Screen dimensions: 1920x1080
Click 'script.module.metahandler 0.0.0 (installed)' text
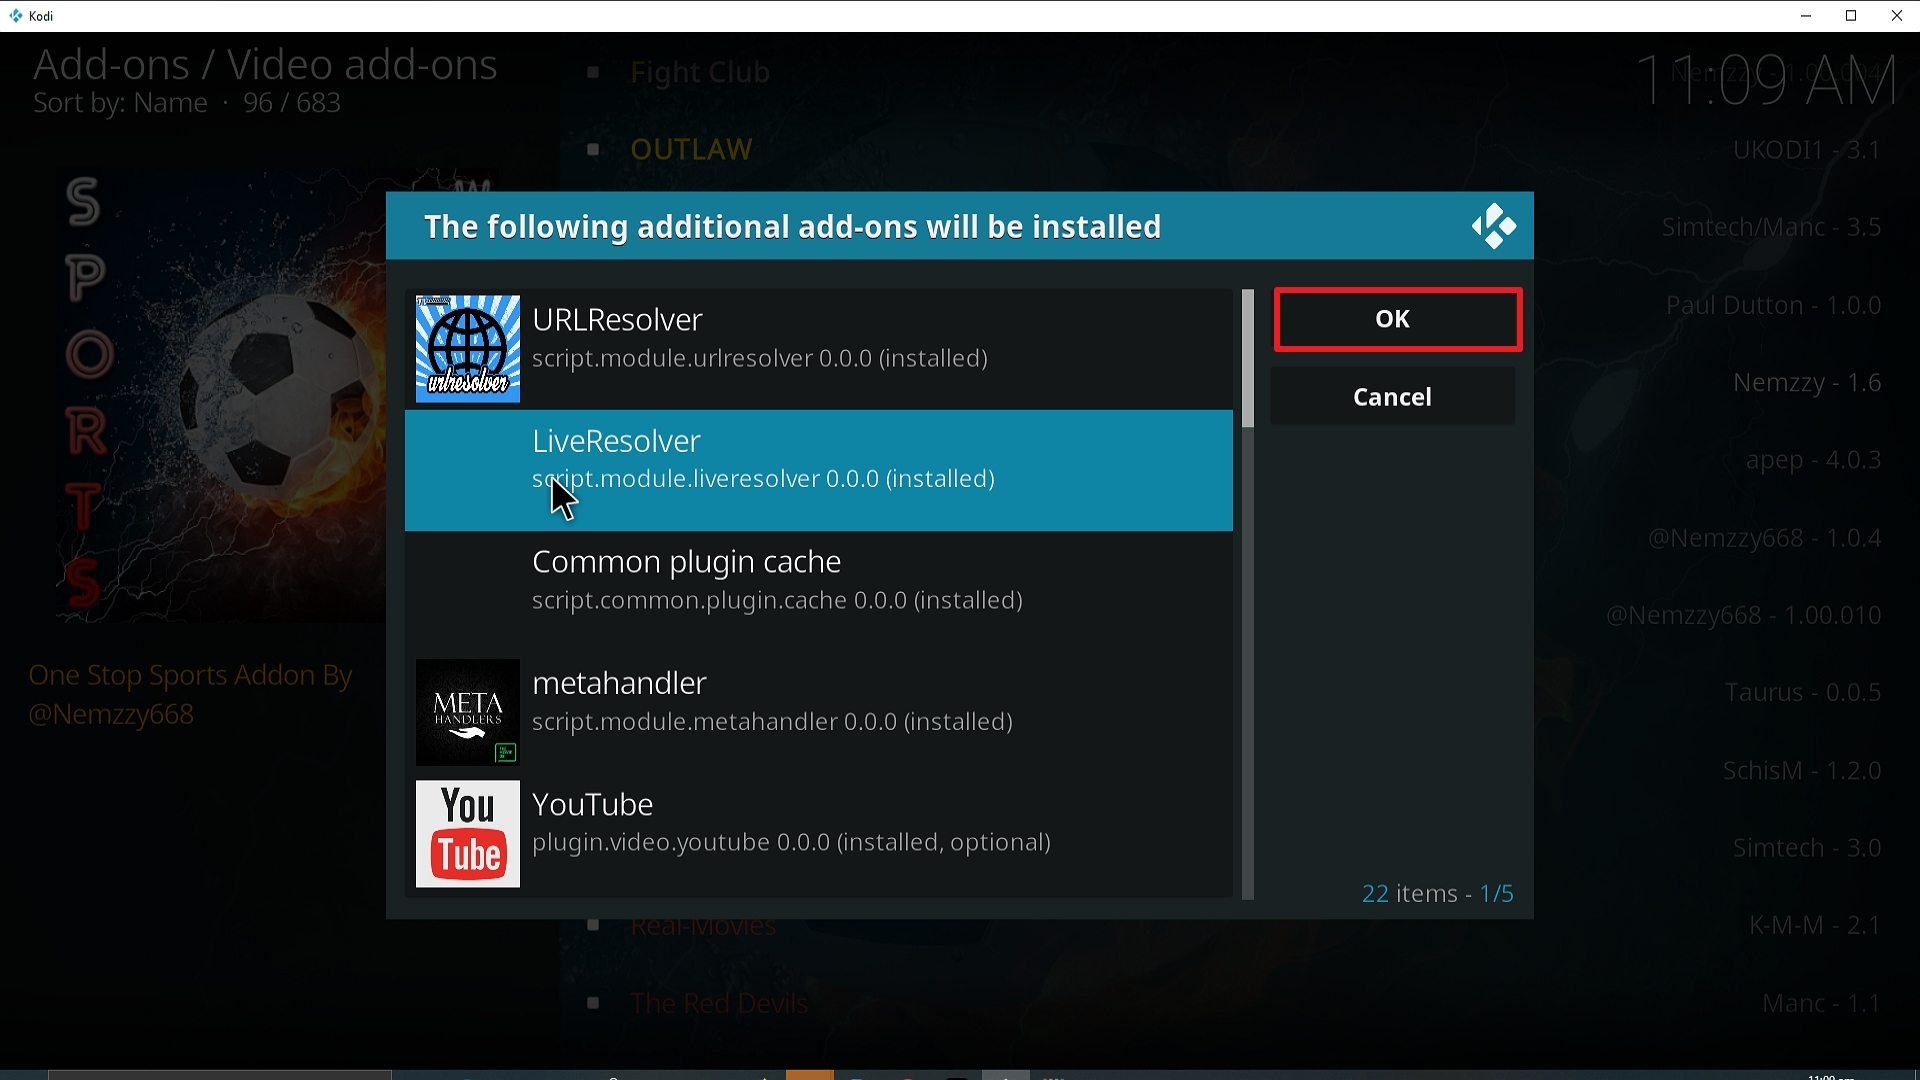point(773,722)
